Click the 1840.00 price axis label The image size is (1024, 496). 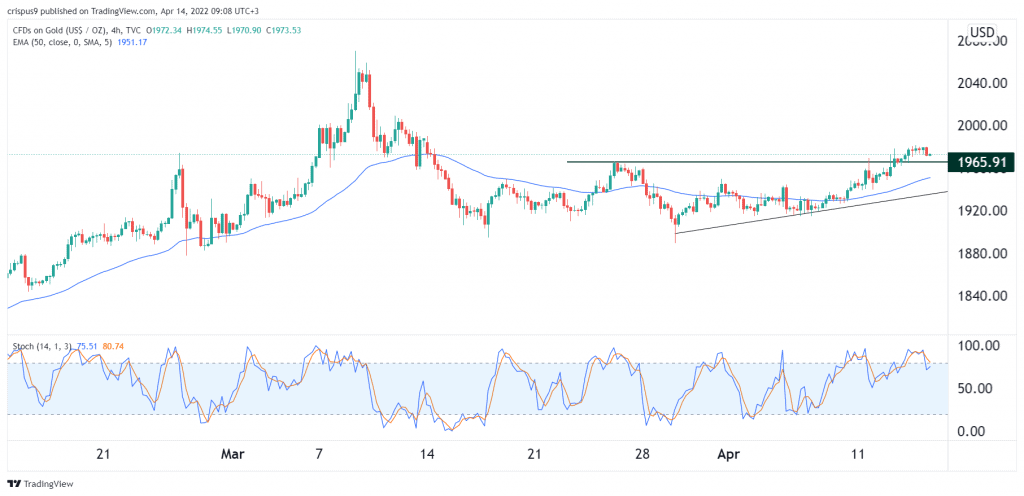click(980, 296)
